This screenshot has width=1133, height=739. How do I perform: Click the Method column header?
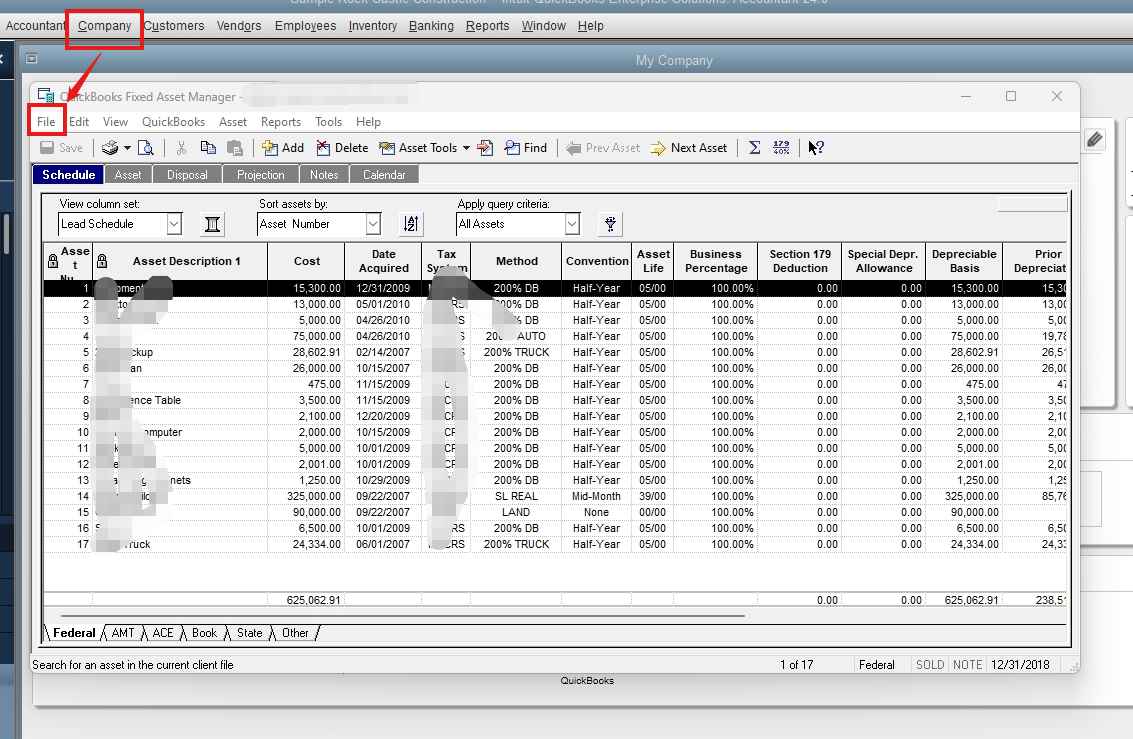(517, 261)
